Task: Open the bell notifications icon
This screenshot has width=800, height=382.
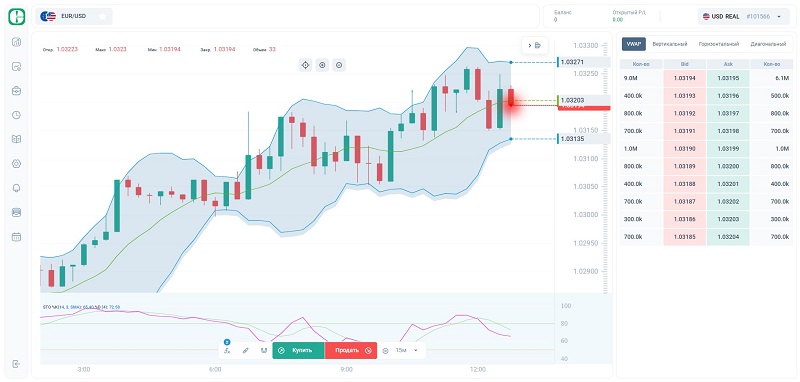Action: 16,188
